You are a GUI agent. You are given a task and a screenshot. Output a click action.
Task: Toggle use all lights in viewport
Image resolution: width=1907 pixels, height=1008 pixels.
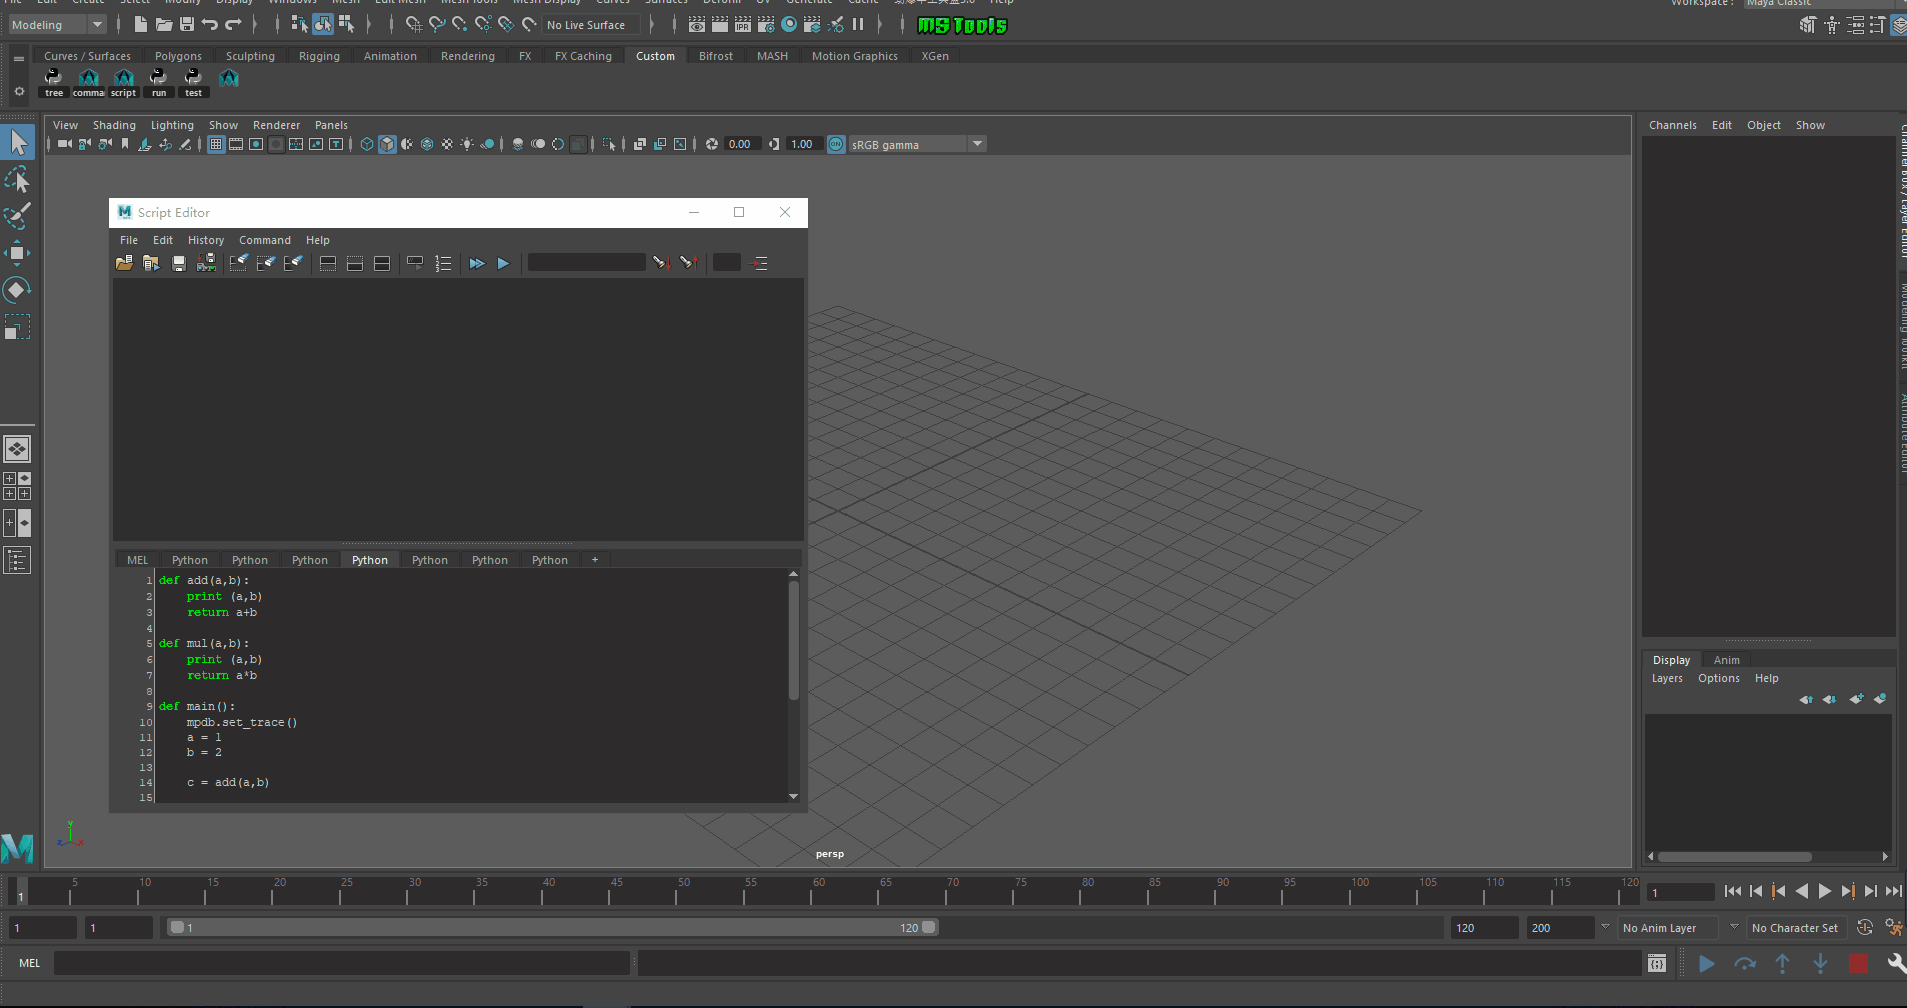(467, 144)
